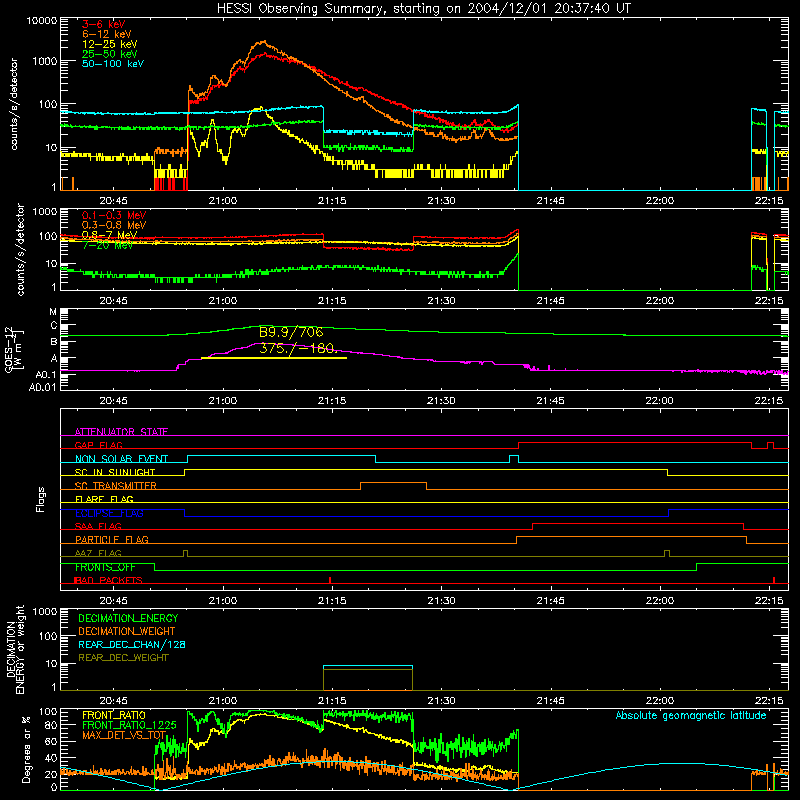This screenshot has width=800, height=800.
Task: Click the NON_SOLAR_EVENT flag label
Action: (121, 459)
